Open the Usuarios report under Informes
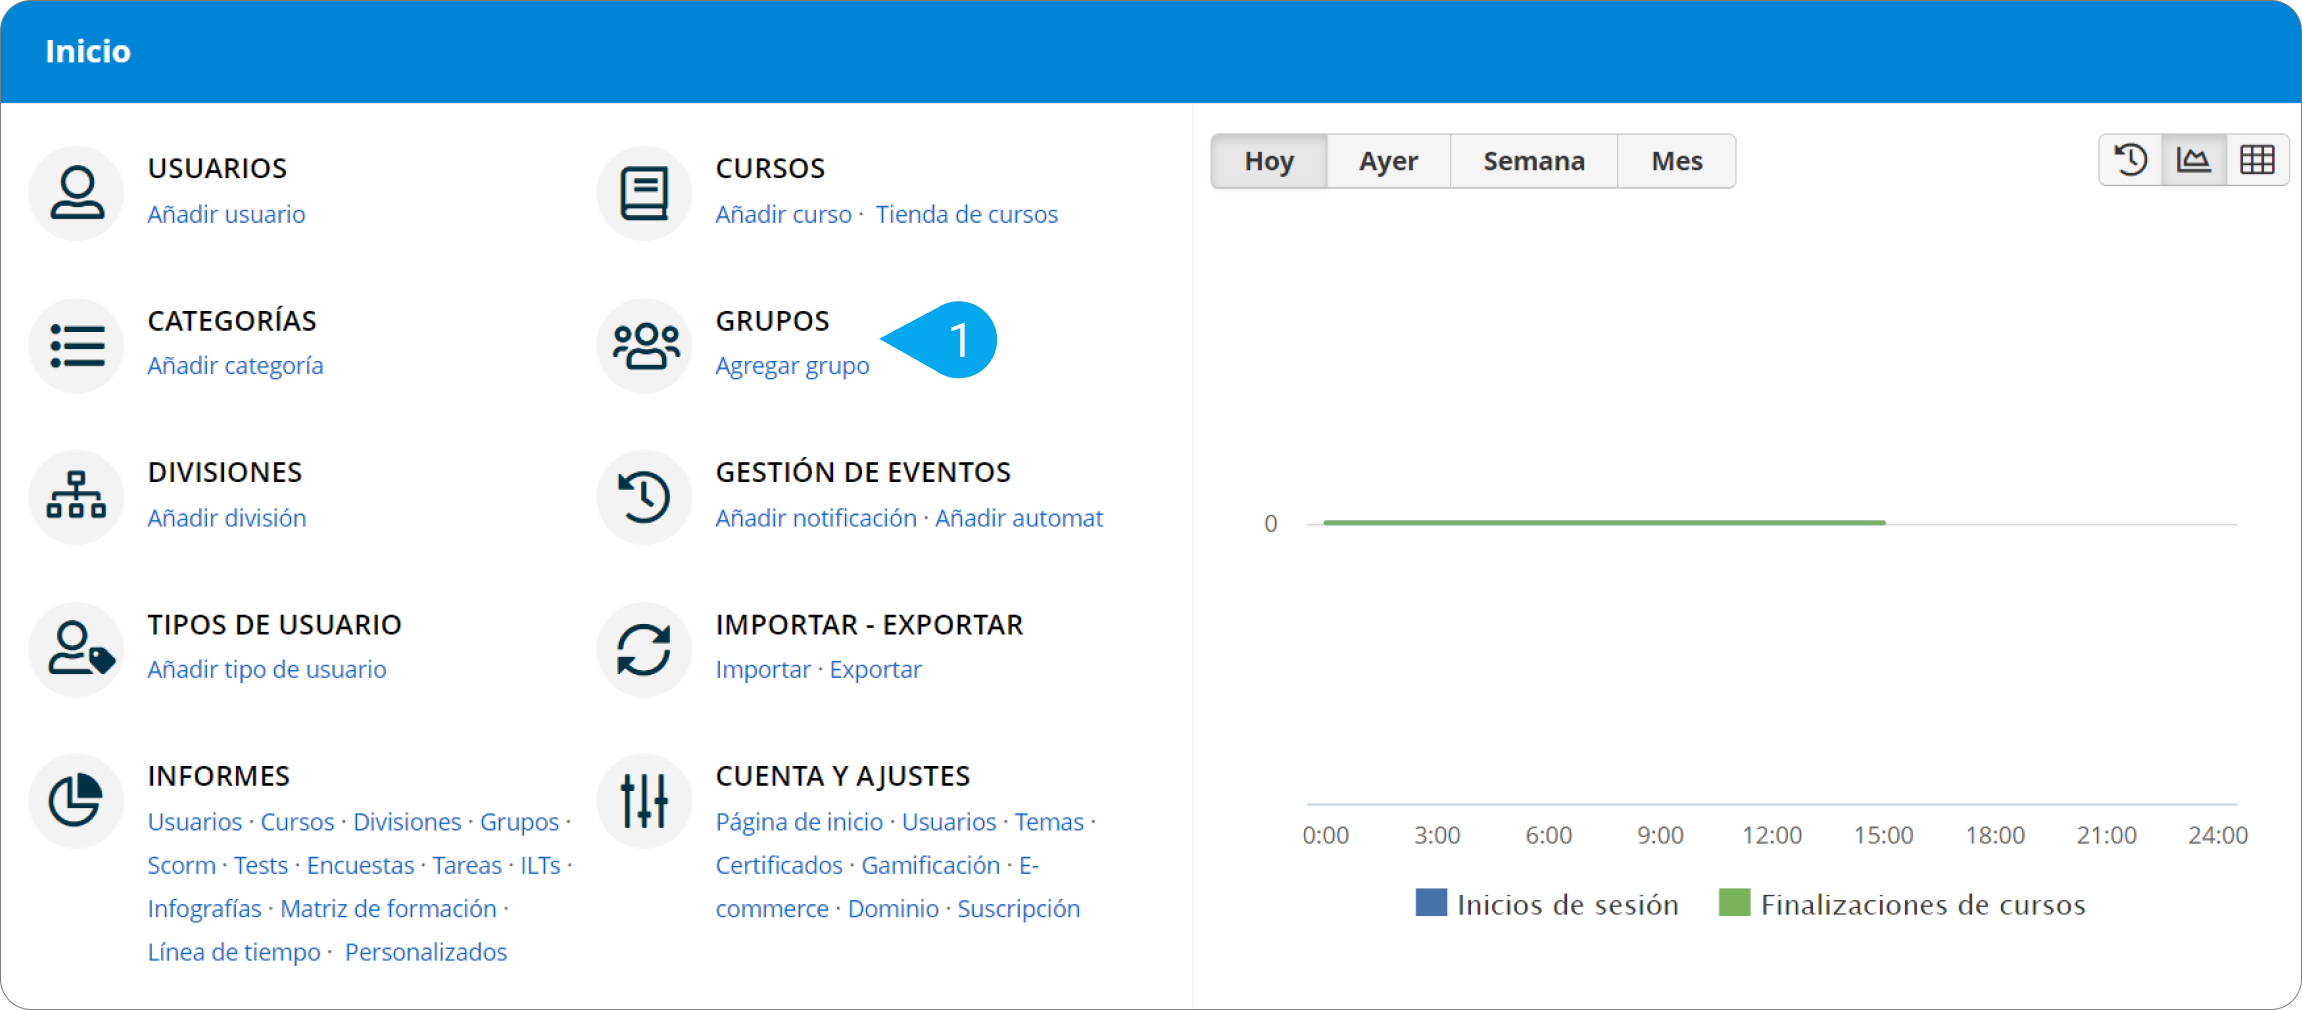Viewport: 2302px width, 1010px height. [x=195, y=822]
